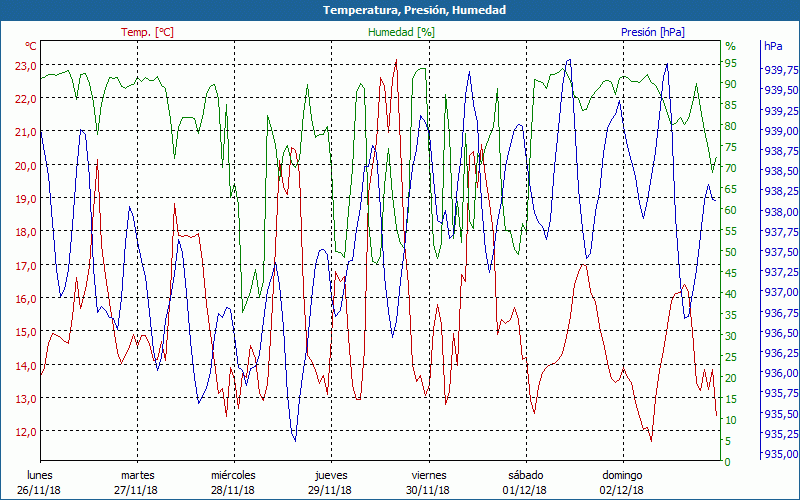The height and width of the screenshot is (500, 800).
Task: Click the 28/11/18 date label
Action: tap(233, 490)
